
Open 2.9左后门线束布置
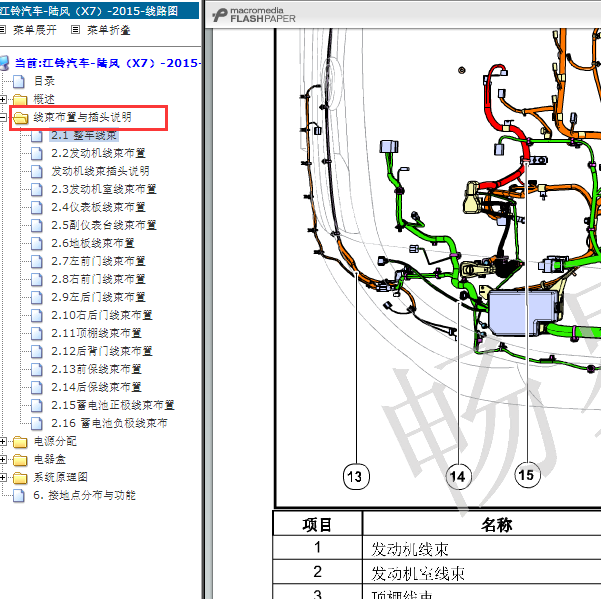(x=99, y=297)
